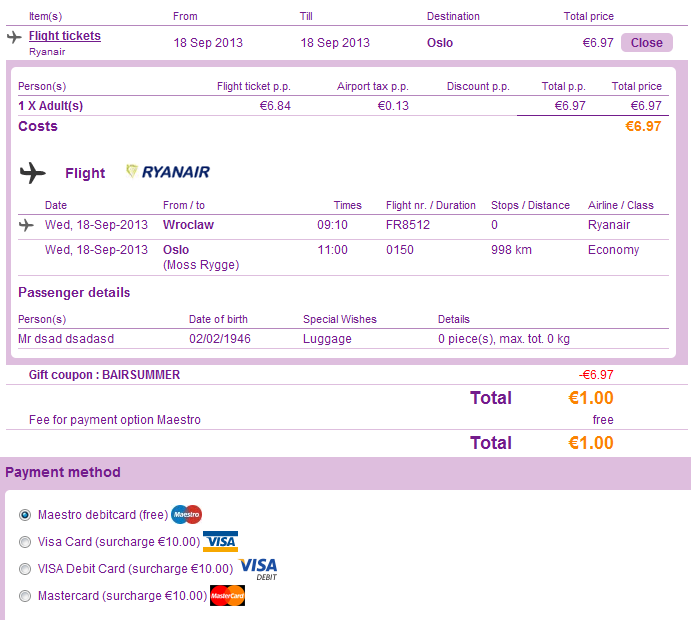Click the Maestro card logo

pos(186,515)
